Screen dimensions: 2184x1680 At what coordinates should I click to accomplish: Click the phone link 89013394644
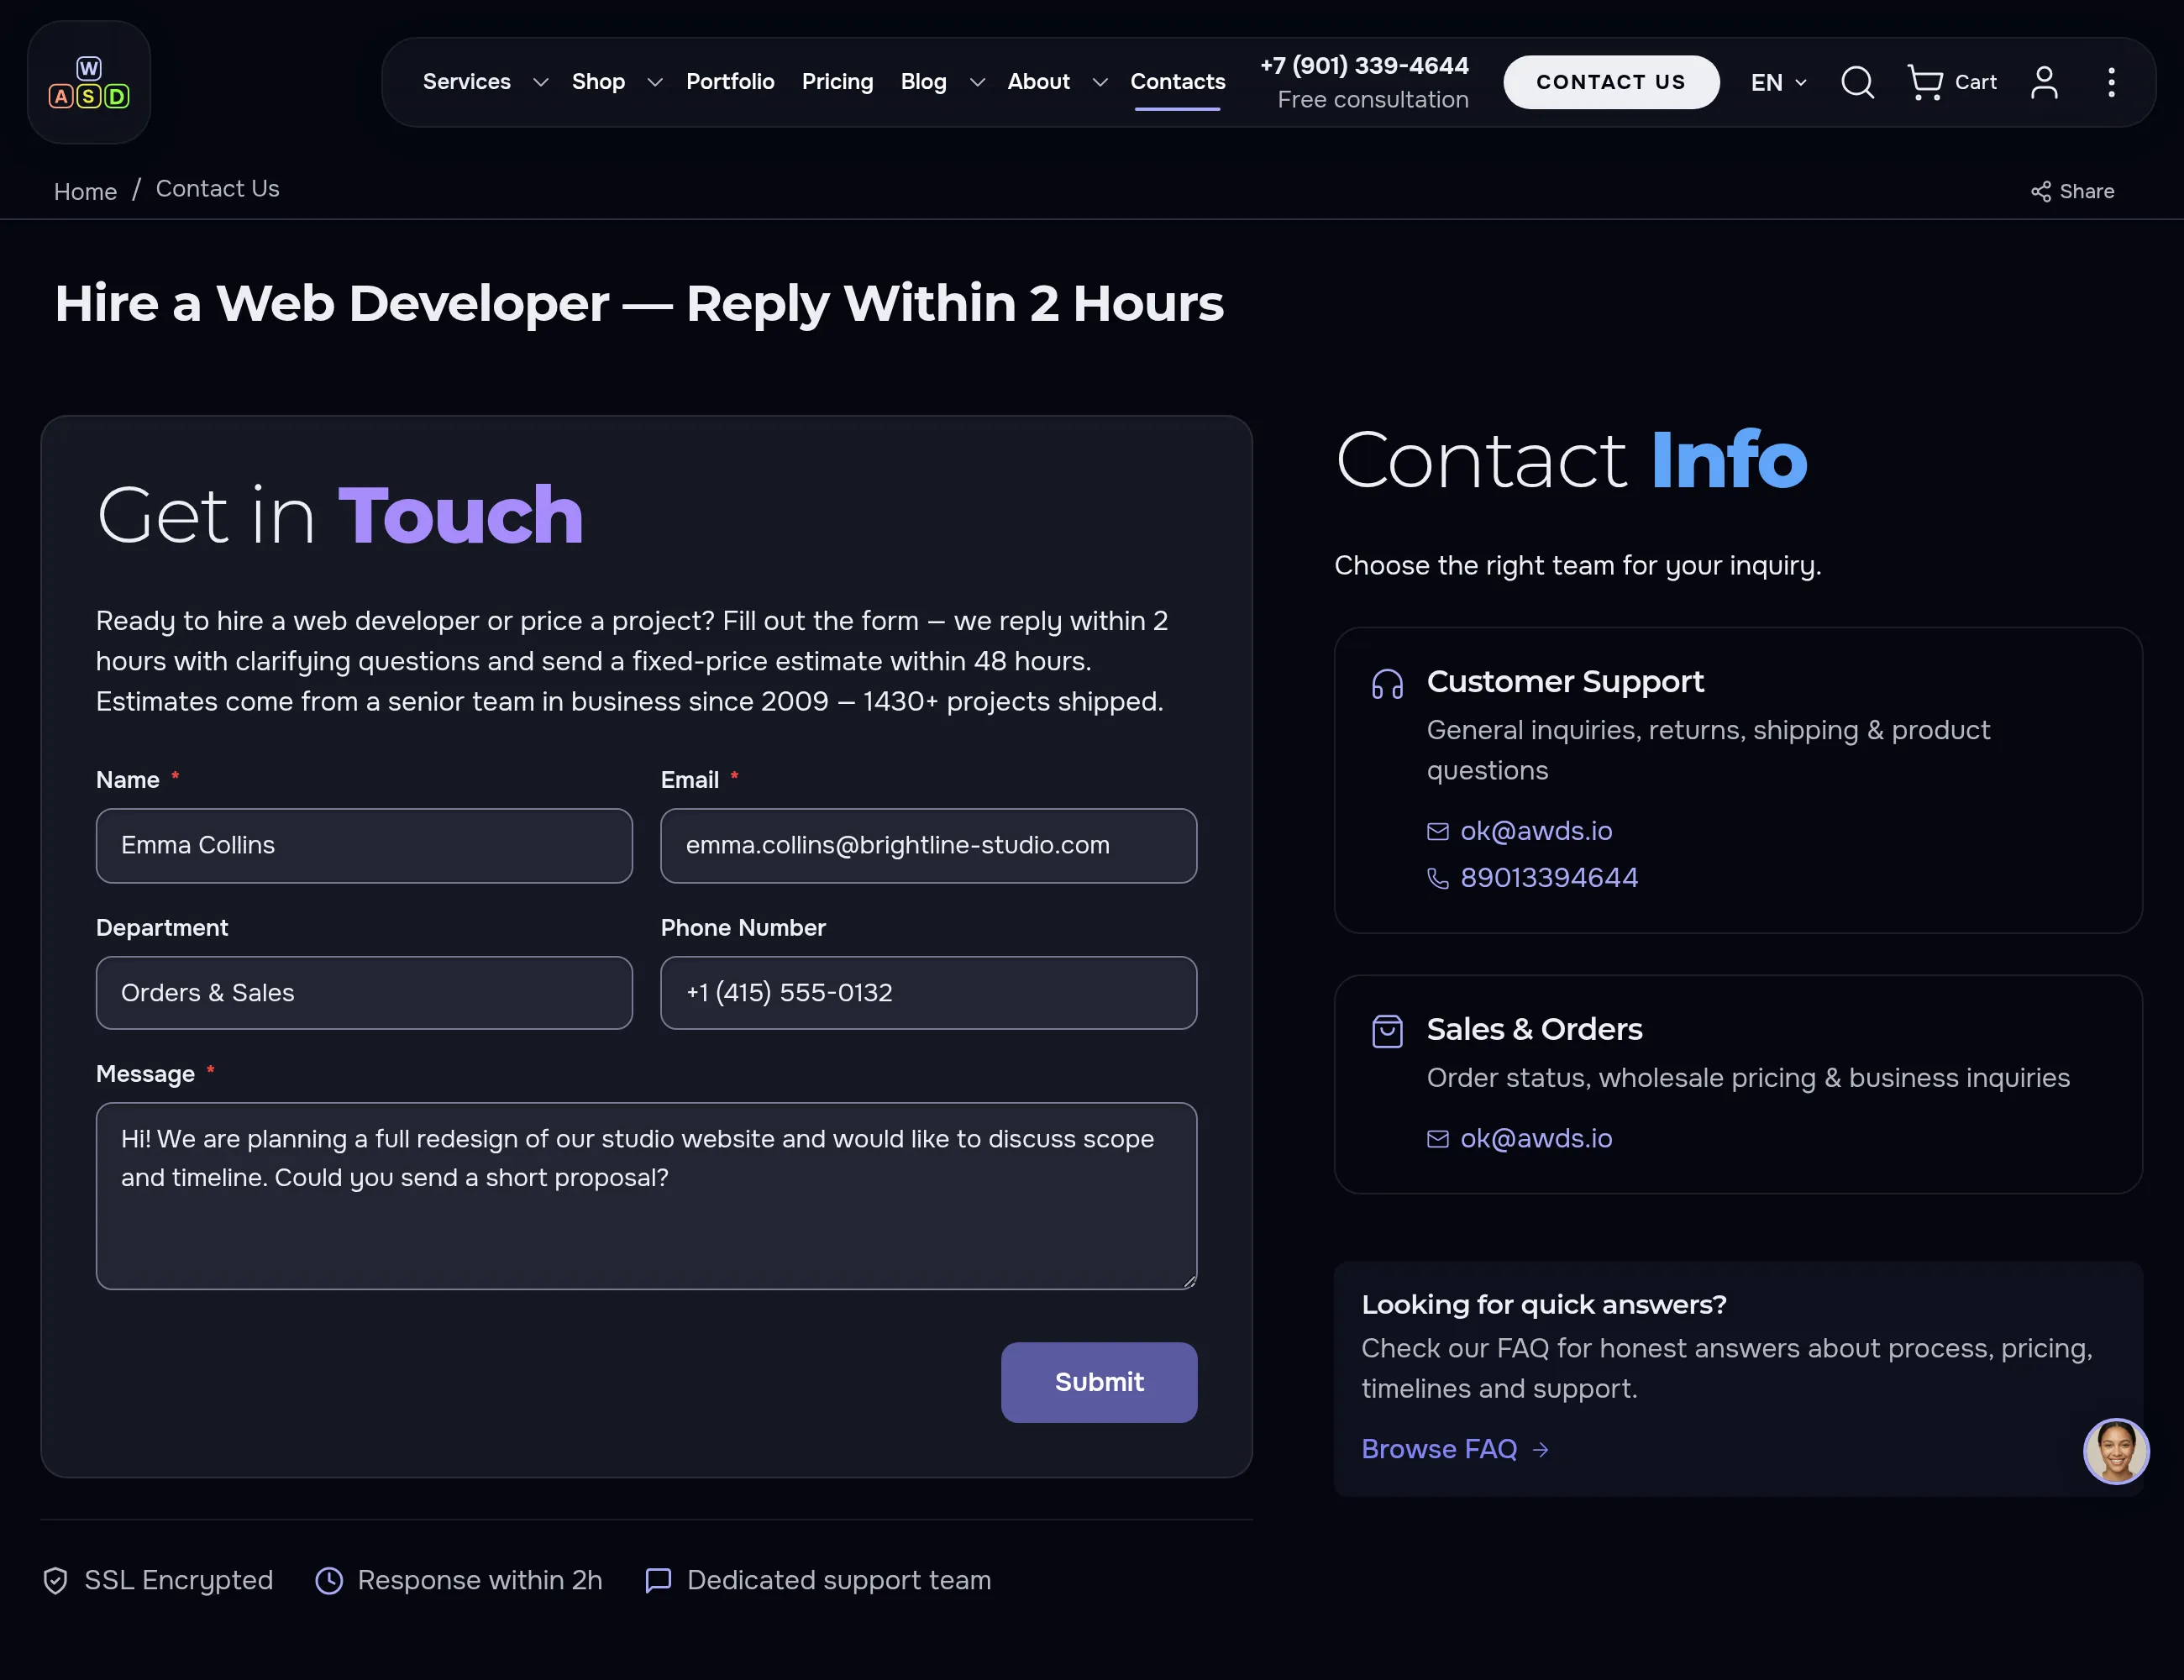click(1549, 878)
